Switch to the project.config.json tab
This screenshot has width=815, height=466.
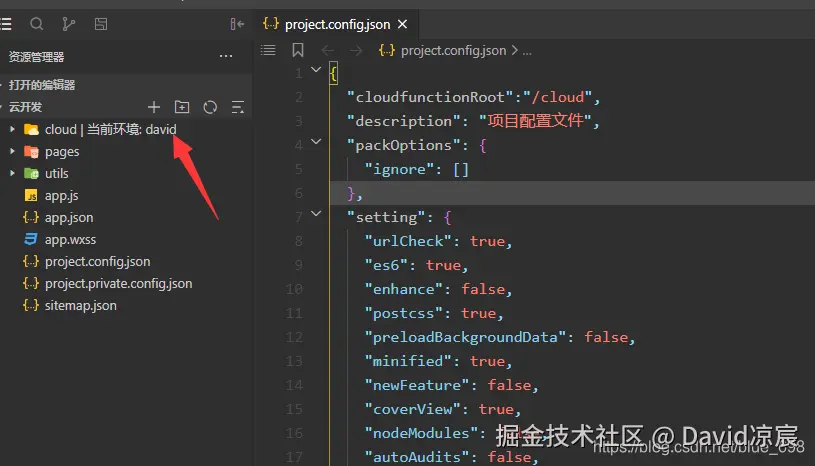335,24
